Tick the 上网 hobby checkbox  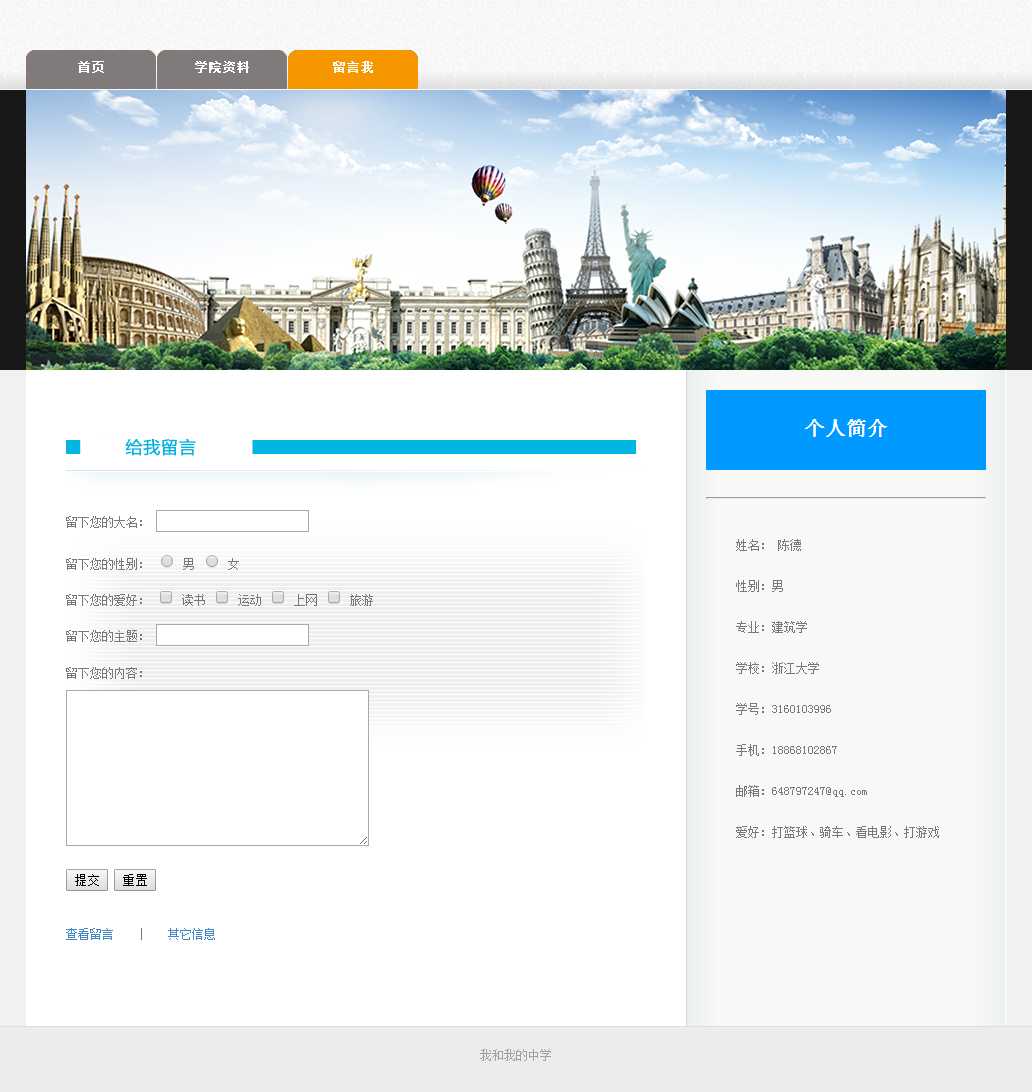[278, 598]
